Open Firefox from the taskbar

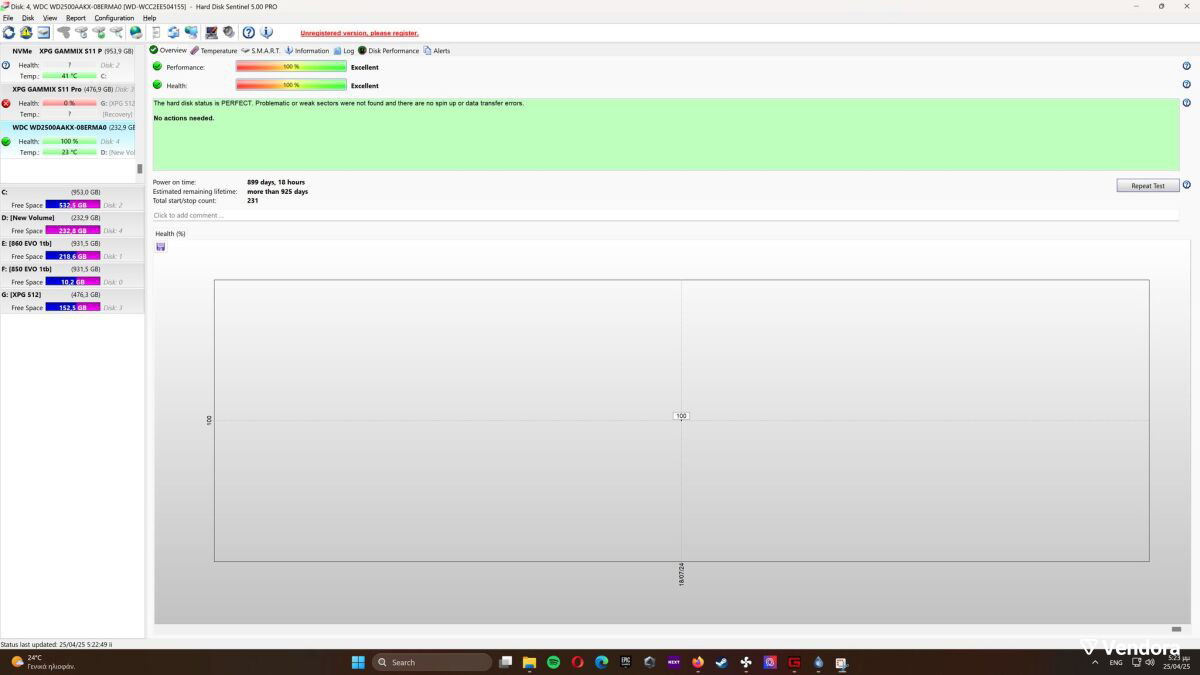[x=697, y=662]
